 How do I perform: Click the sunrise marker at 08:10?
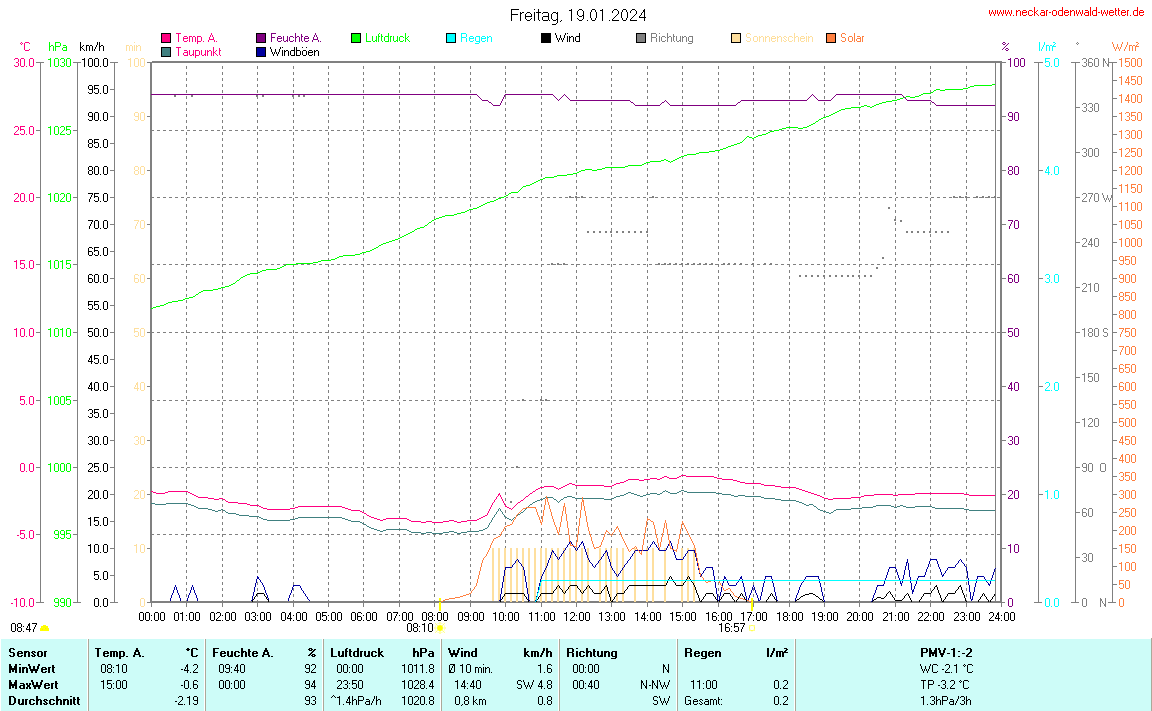[440, 628]
